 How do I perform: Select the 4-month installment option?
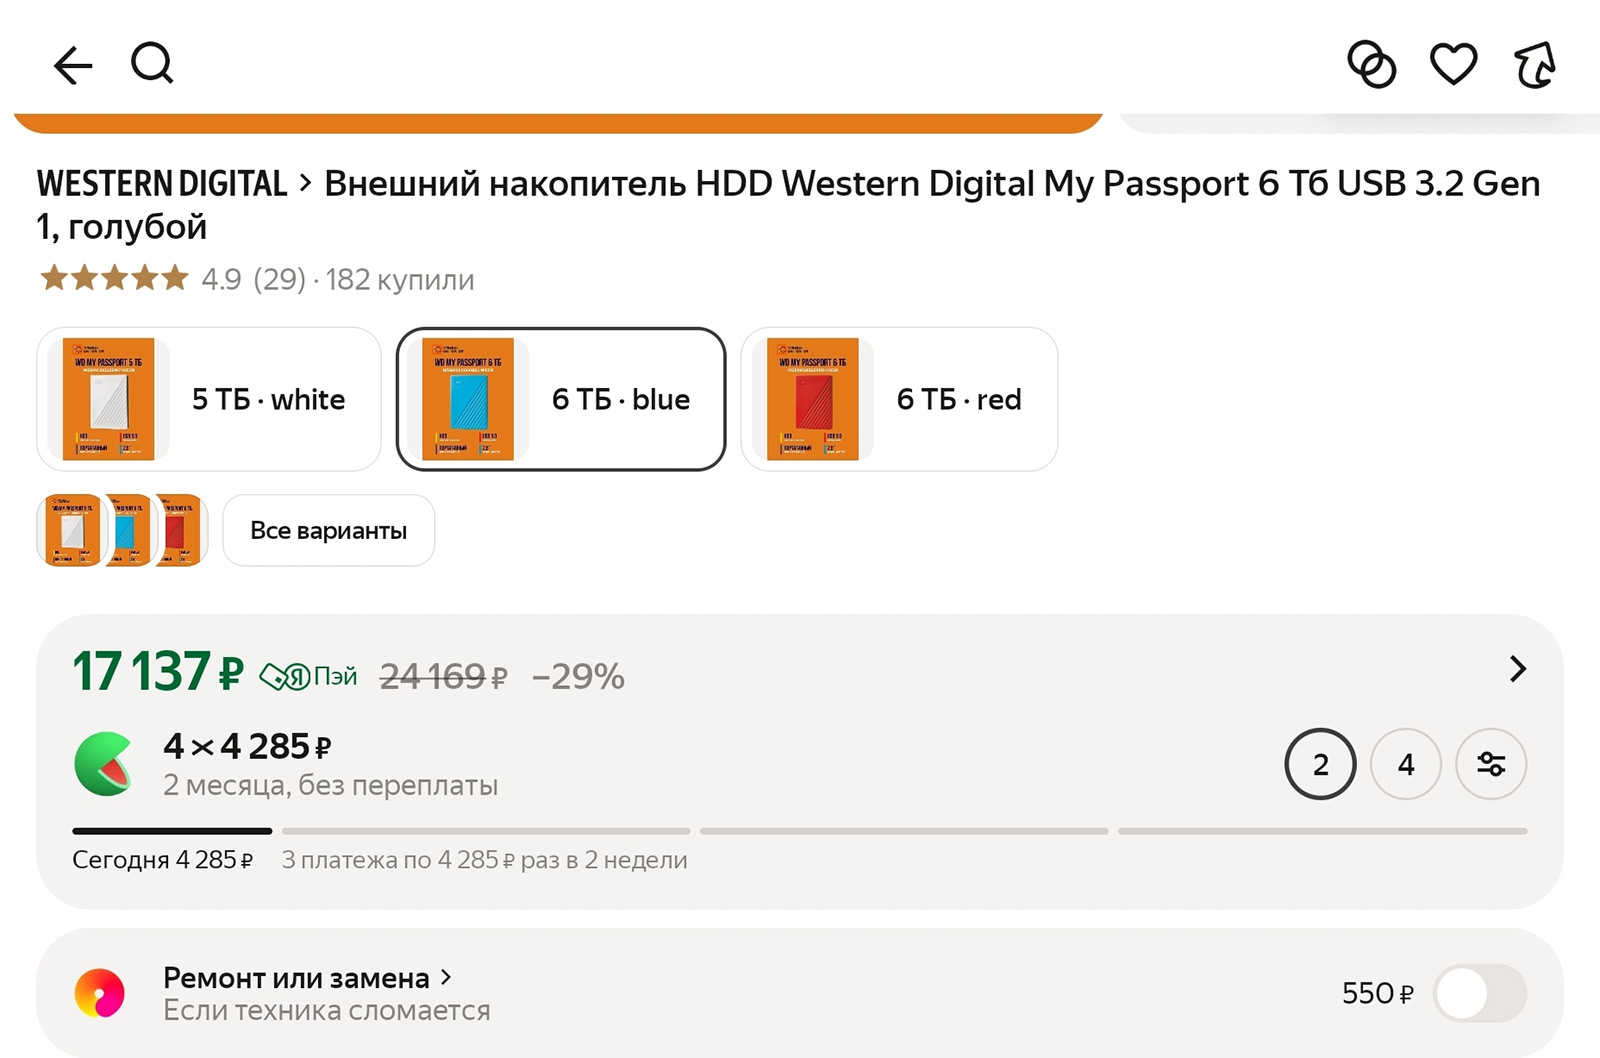click(1406, 765)
